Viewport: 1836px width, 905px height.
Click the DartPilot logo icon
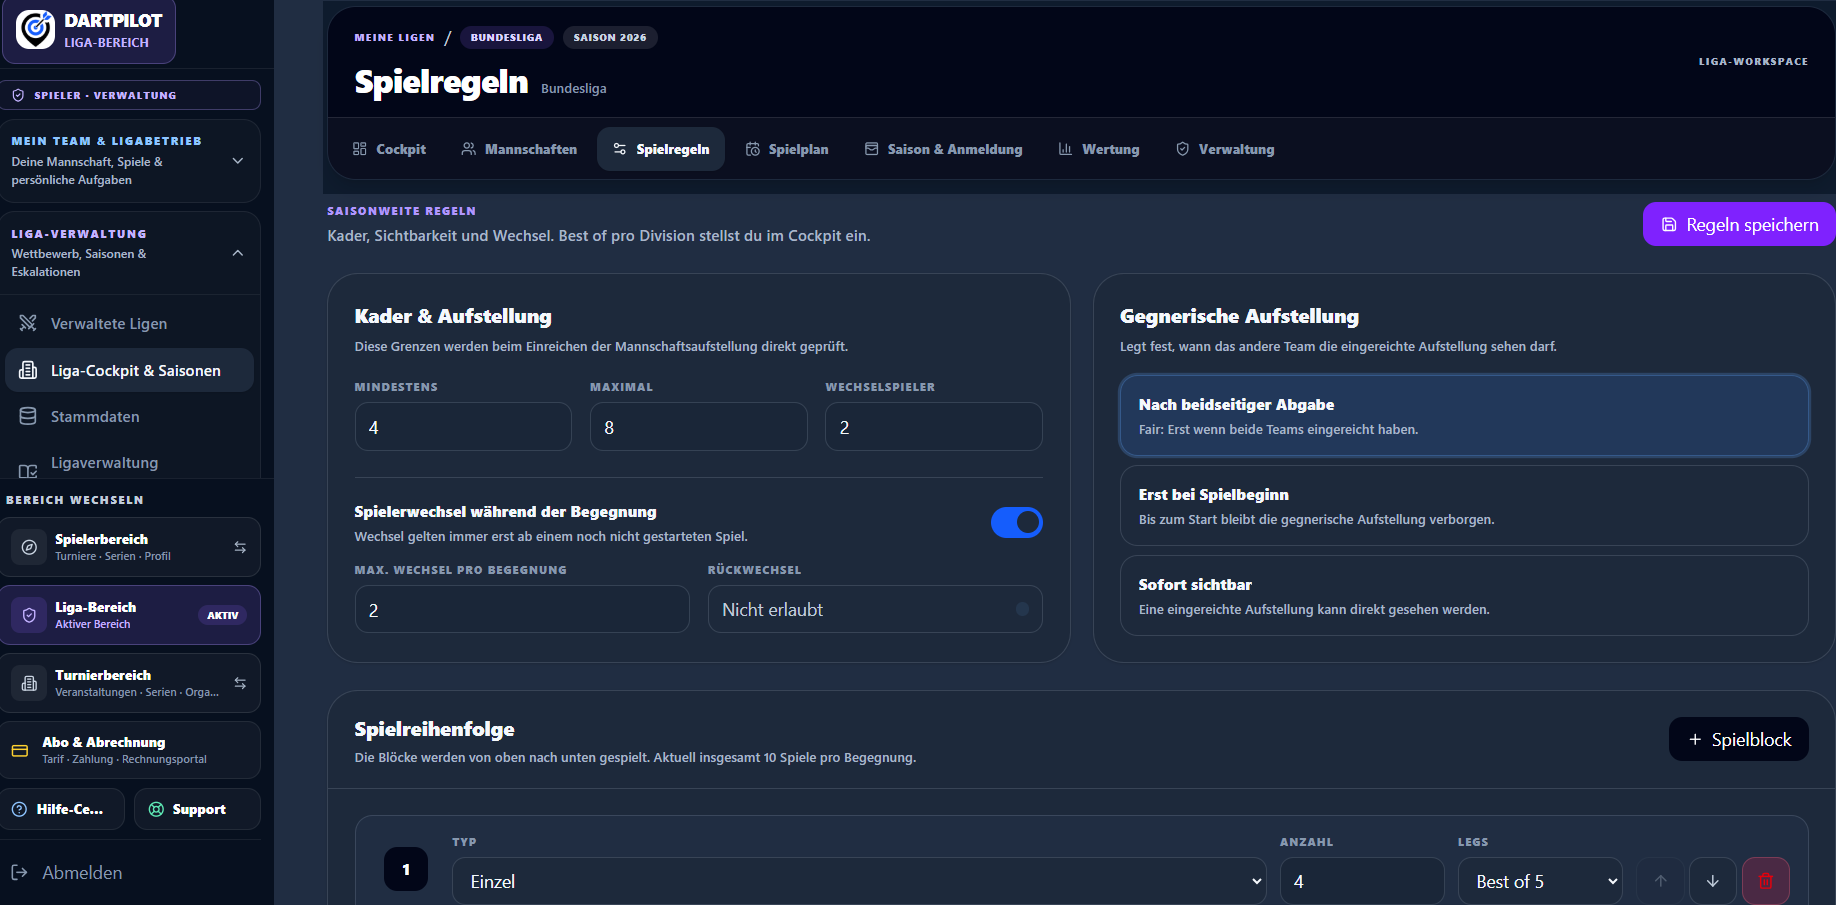[x=36, y=30]
